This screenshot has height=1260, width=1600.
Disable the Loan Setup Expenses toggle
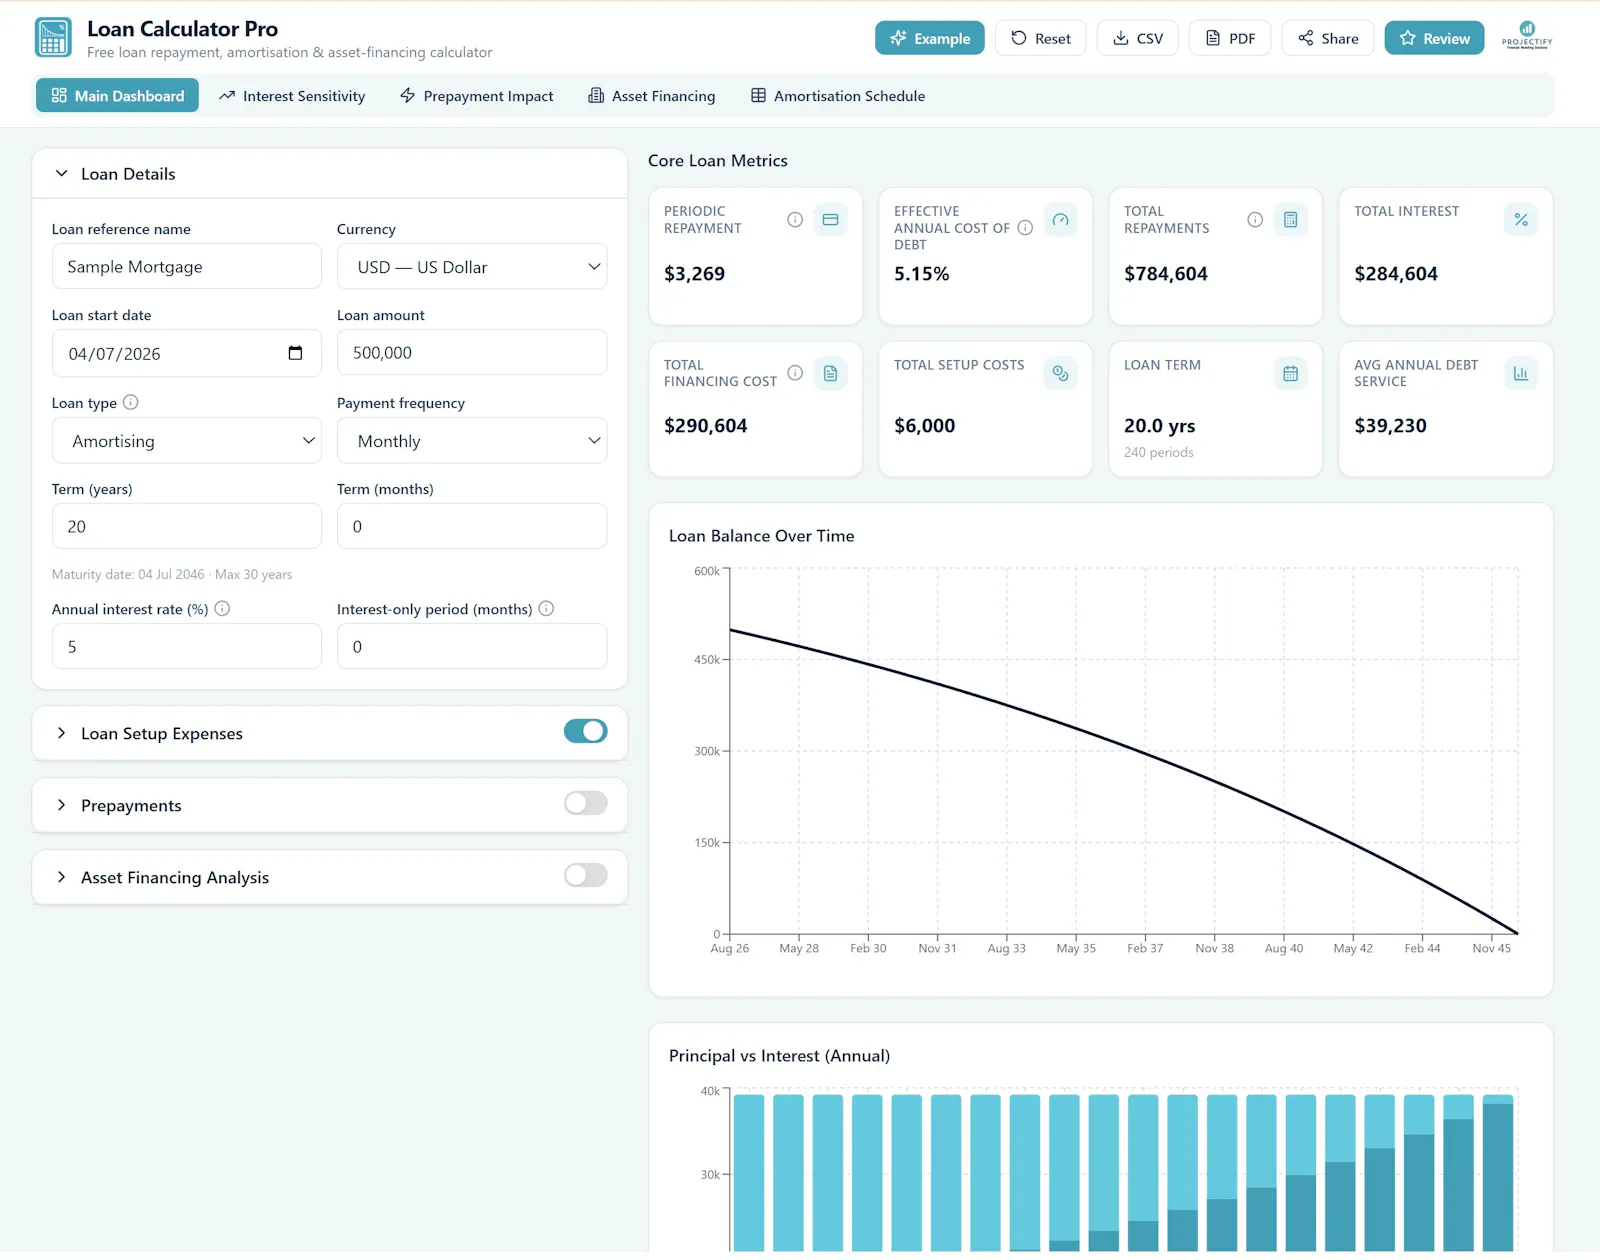[585, 731]
